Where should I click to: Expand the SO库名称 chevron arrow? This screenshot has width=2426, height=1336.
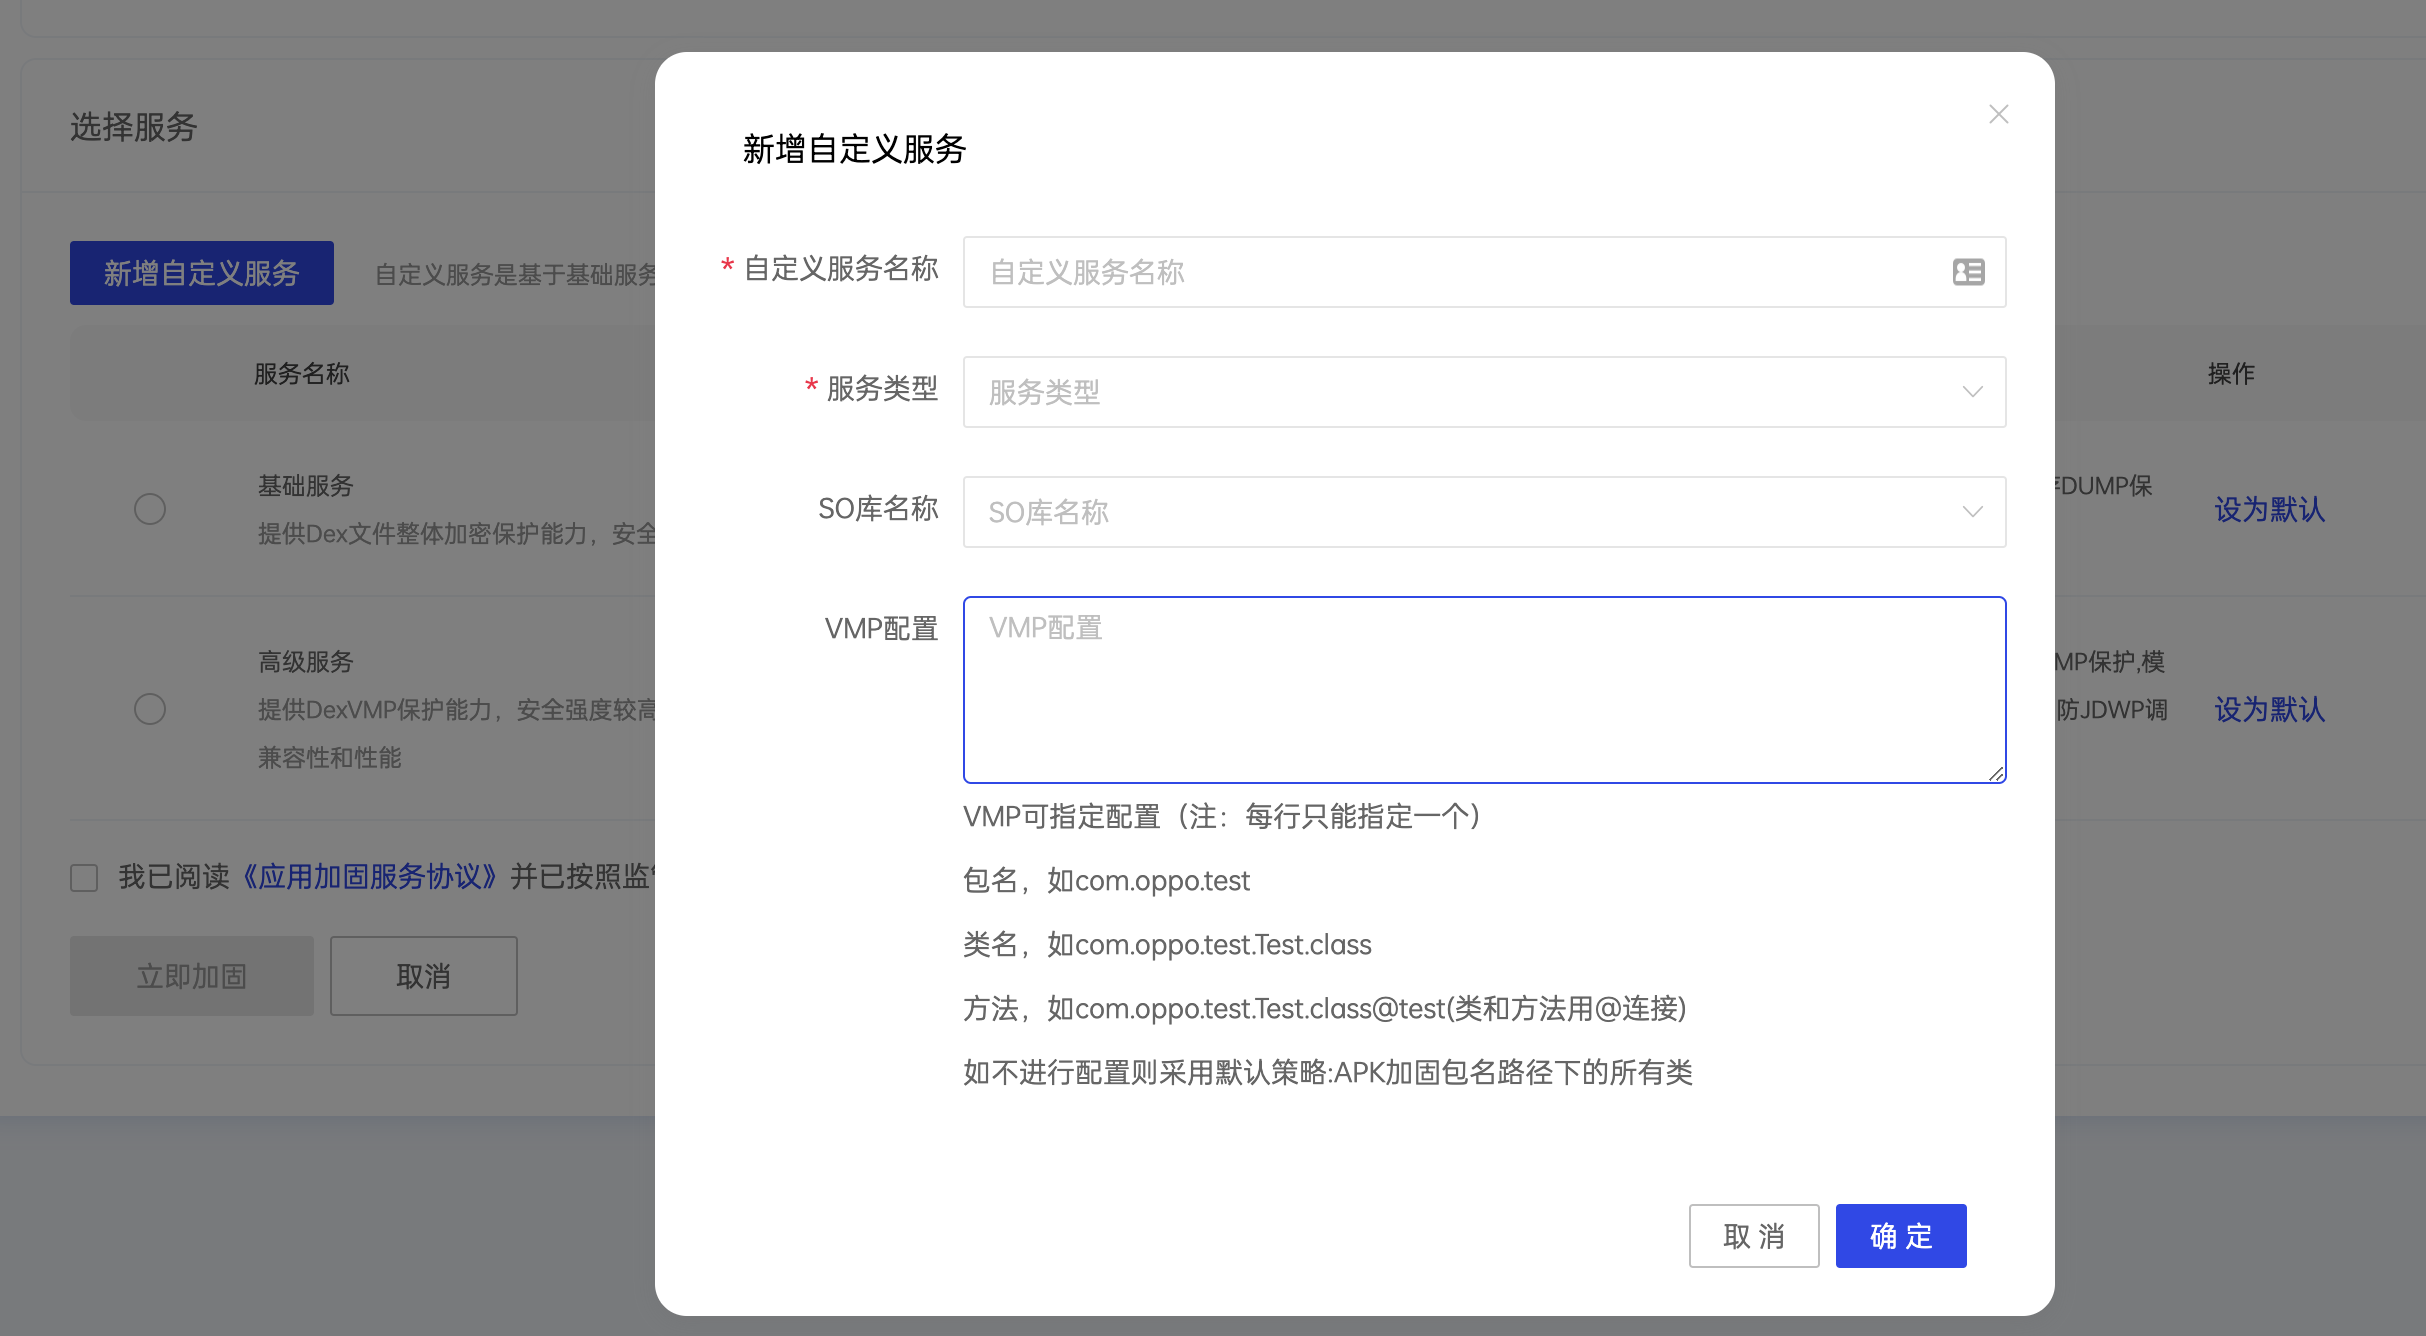click(1972, 512)
